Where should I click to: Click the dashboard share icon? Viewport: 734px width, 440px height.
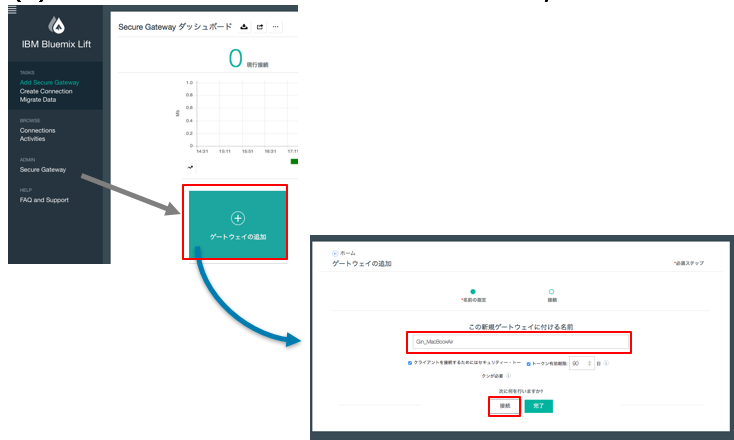click(x=260, y=27)
